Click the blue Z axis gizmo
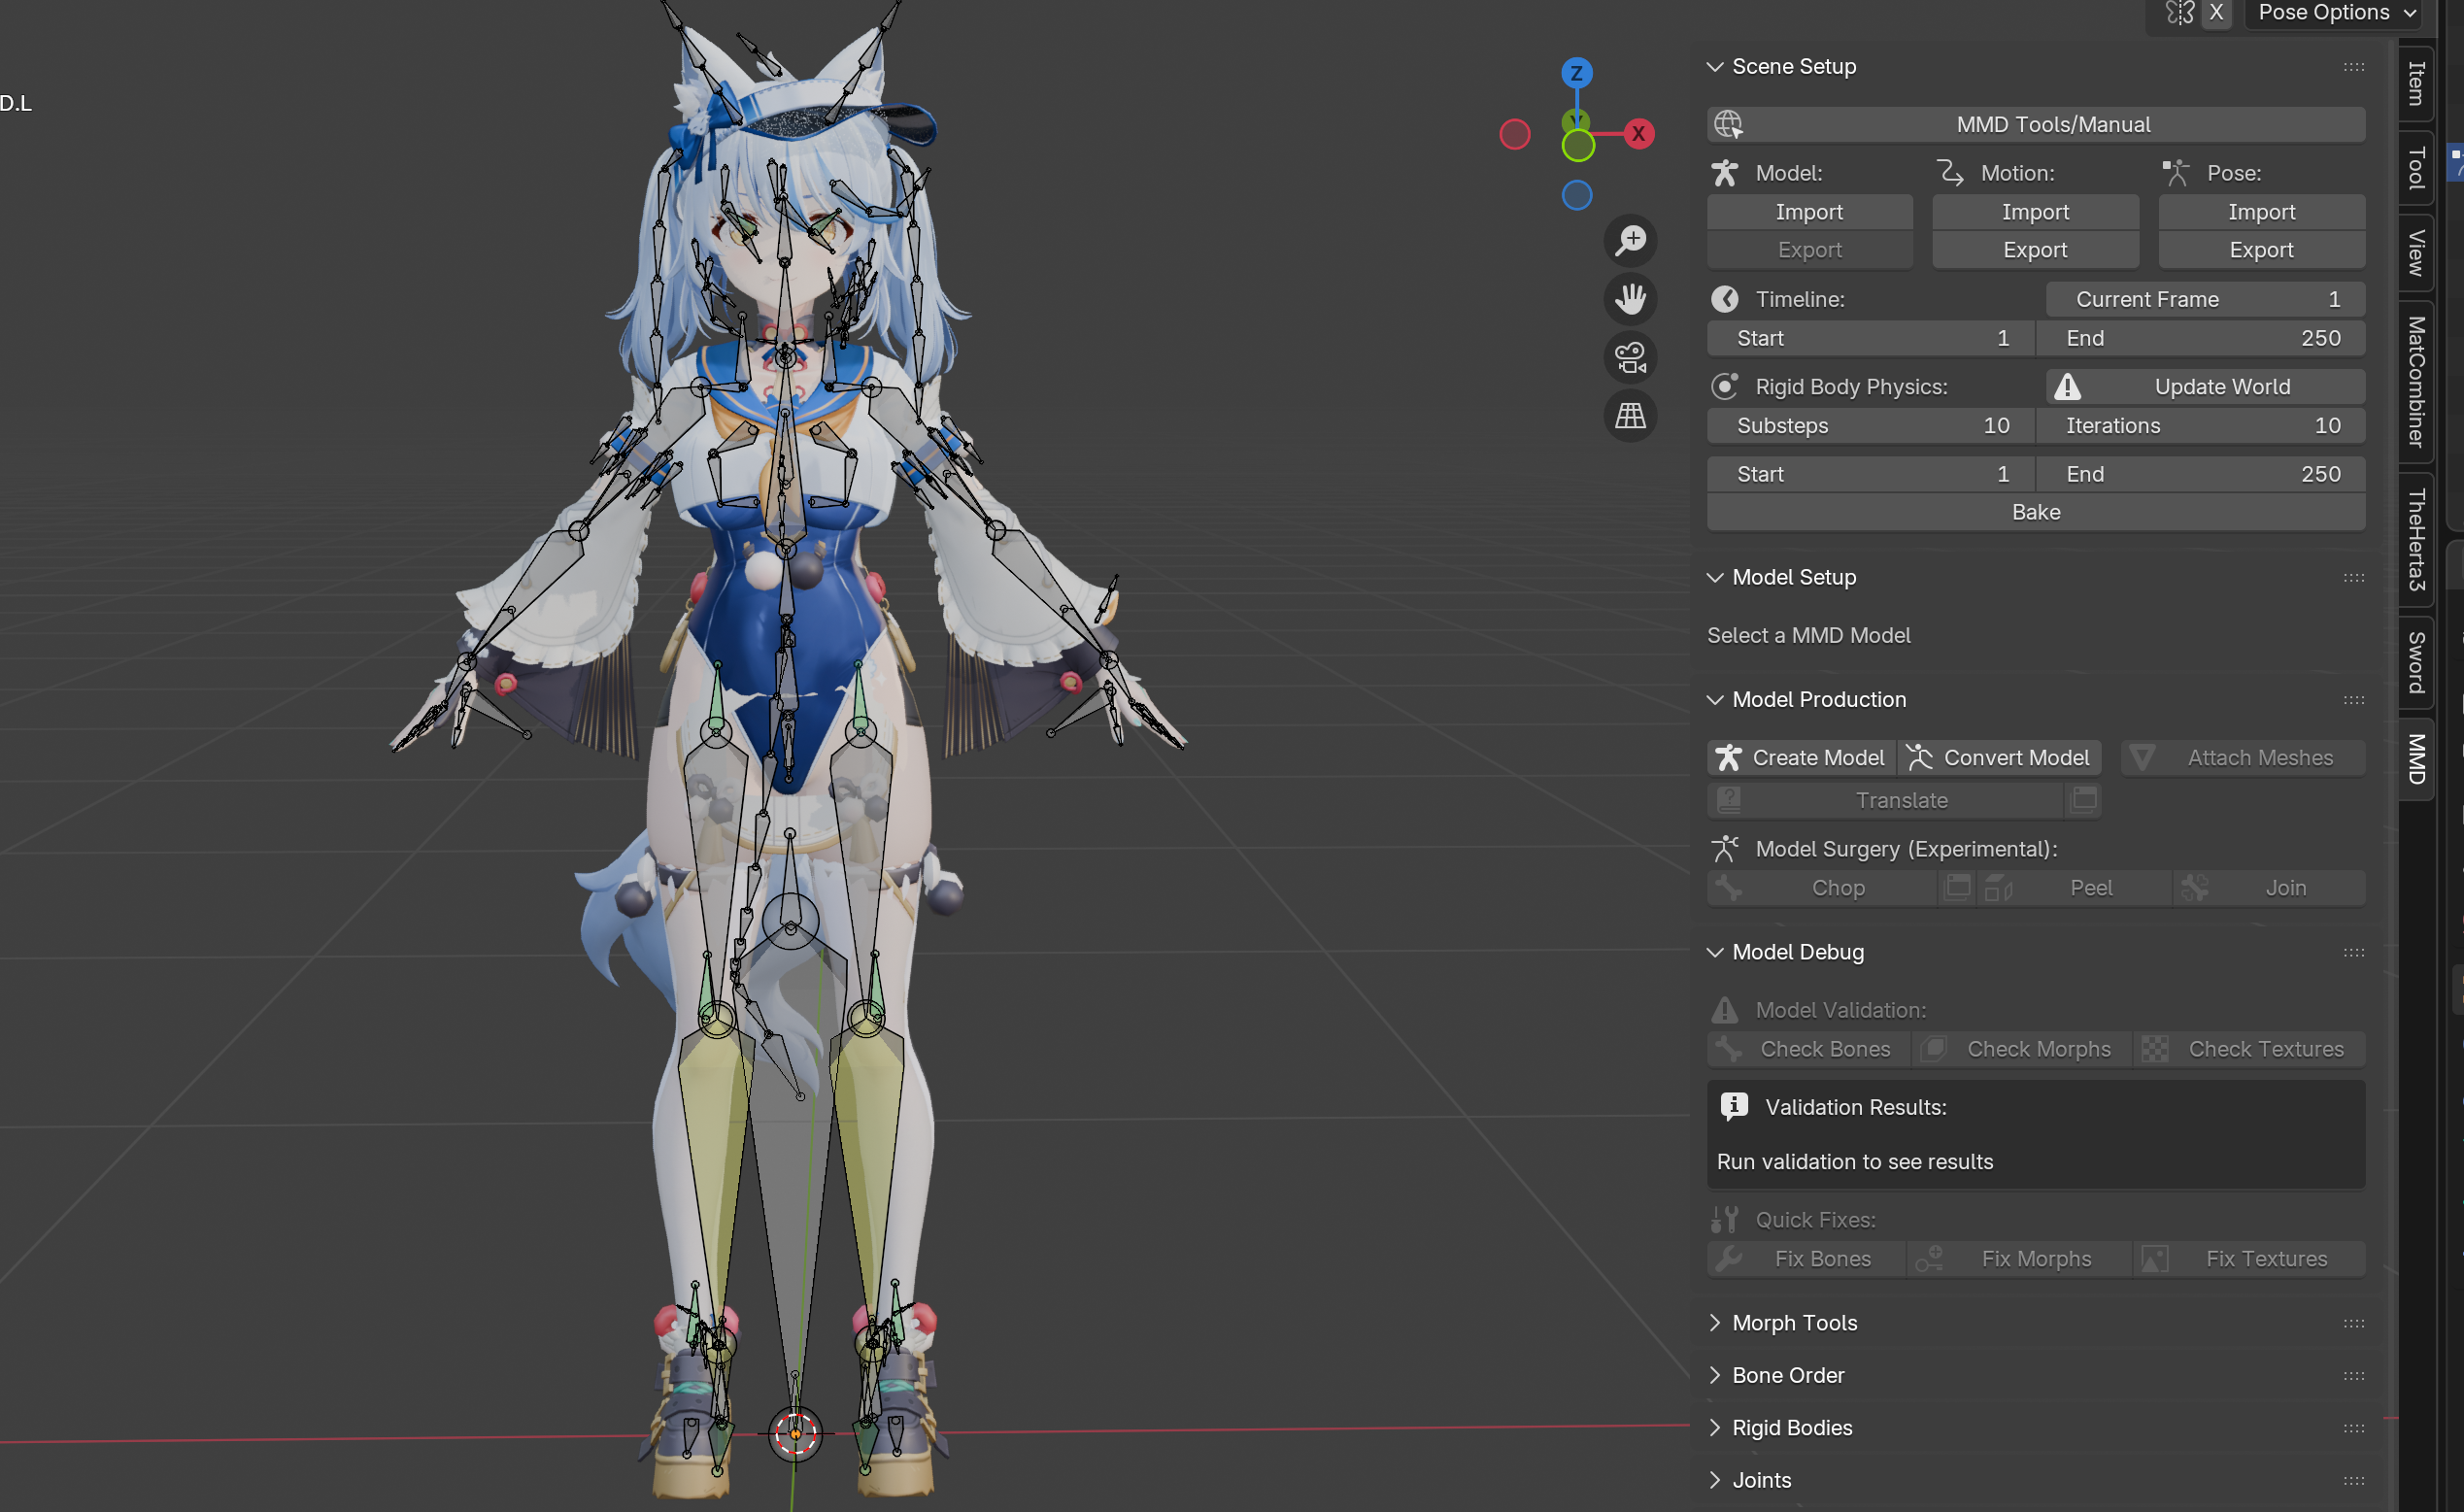2464x1512 pixels. pos(1576,73)
